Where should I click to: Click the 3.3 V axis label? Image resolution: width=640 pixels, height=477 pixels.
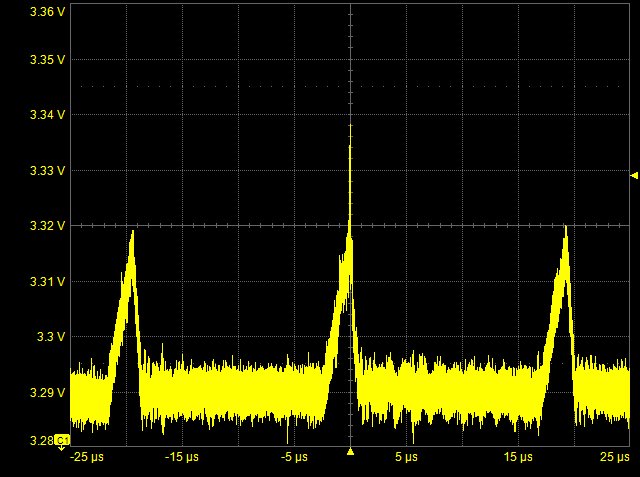52,337
